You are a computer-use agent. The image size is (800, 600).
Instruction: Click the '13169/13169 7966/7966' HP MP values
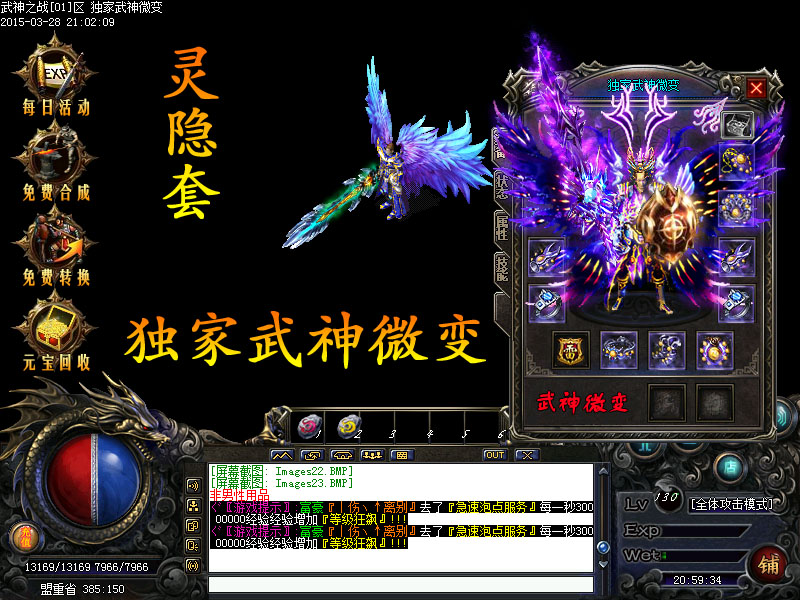[86, 567]
